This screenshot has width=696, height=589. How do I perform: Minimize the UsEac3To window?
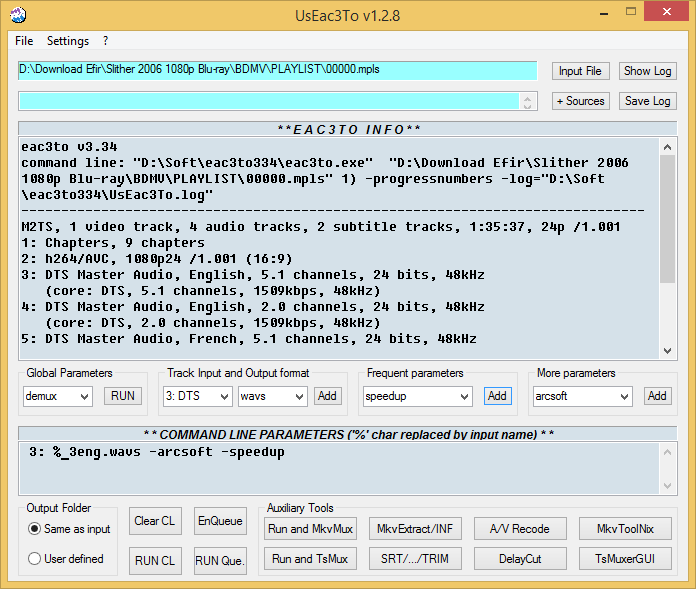tap(604, 13)
